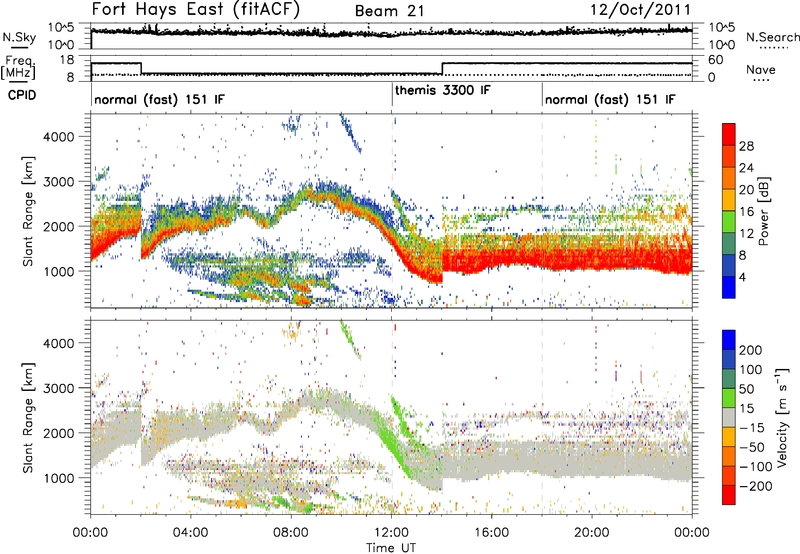
Task: Click the 'N.Sky' legend label
Action: click(x=19, y=38)
